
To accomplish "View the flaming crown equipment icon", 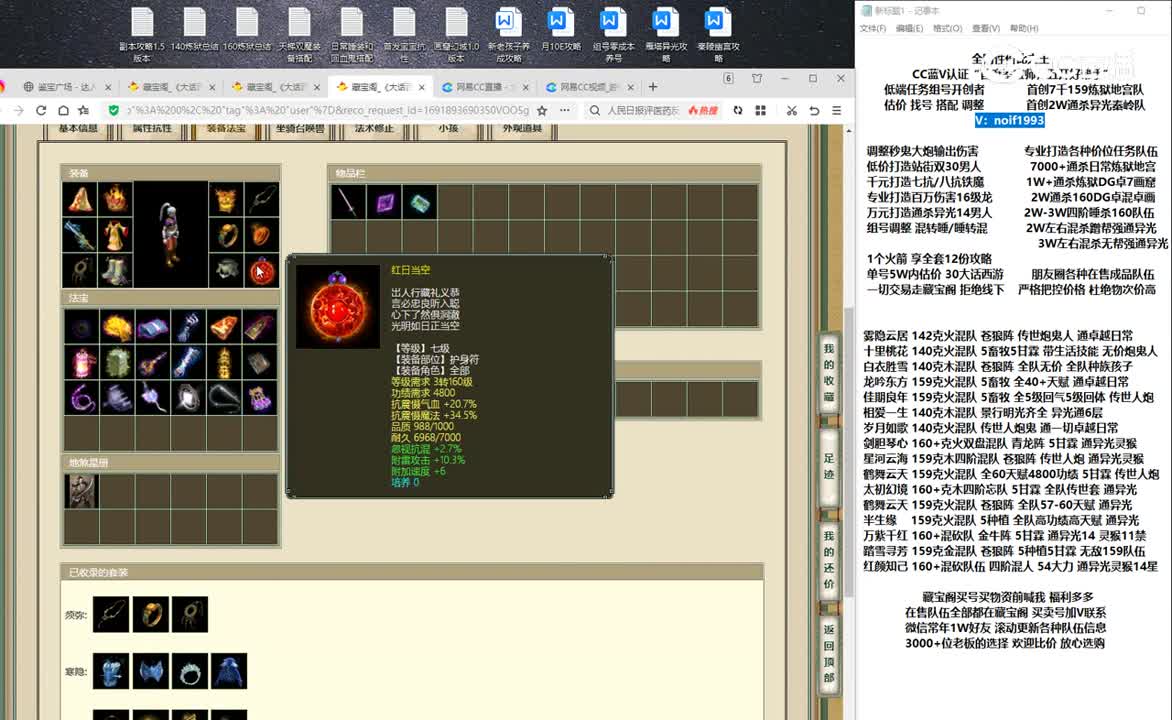I will [116, 199].
